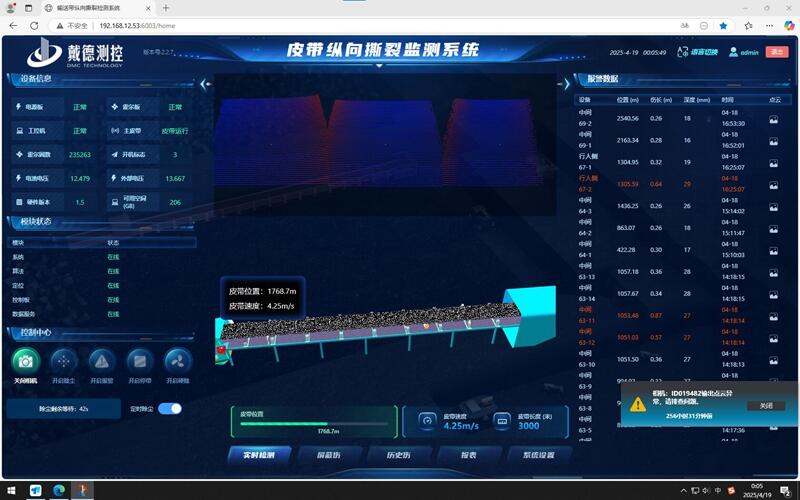Click the camera icon in control center
Image resolution: width=800 pixels, height=500 pixels.
pos(26,360)
